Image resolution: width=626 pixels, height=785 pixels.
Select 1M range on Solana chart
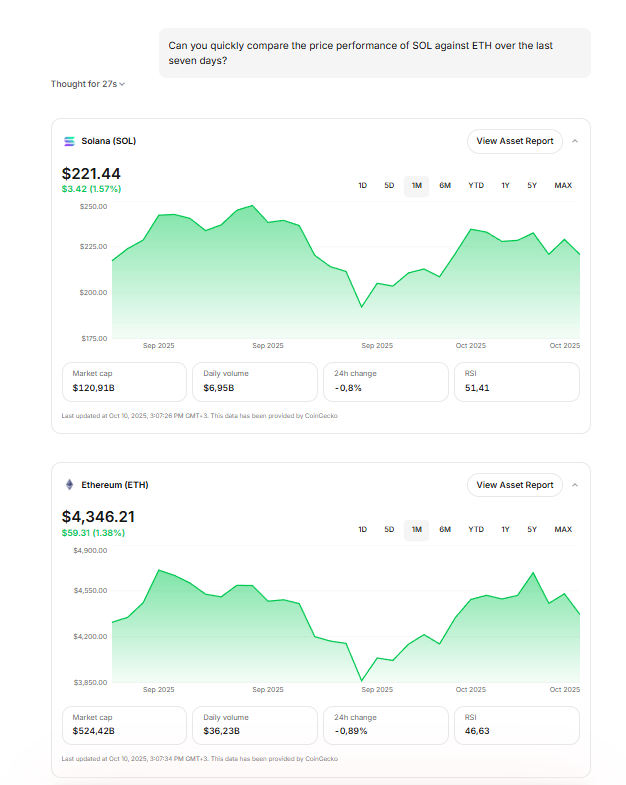417,186
